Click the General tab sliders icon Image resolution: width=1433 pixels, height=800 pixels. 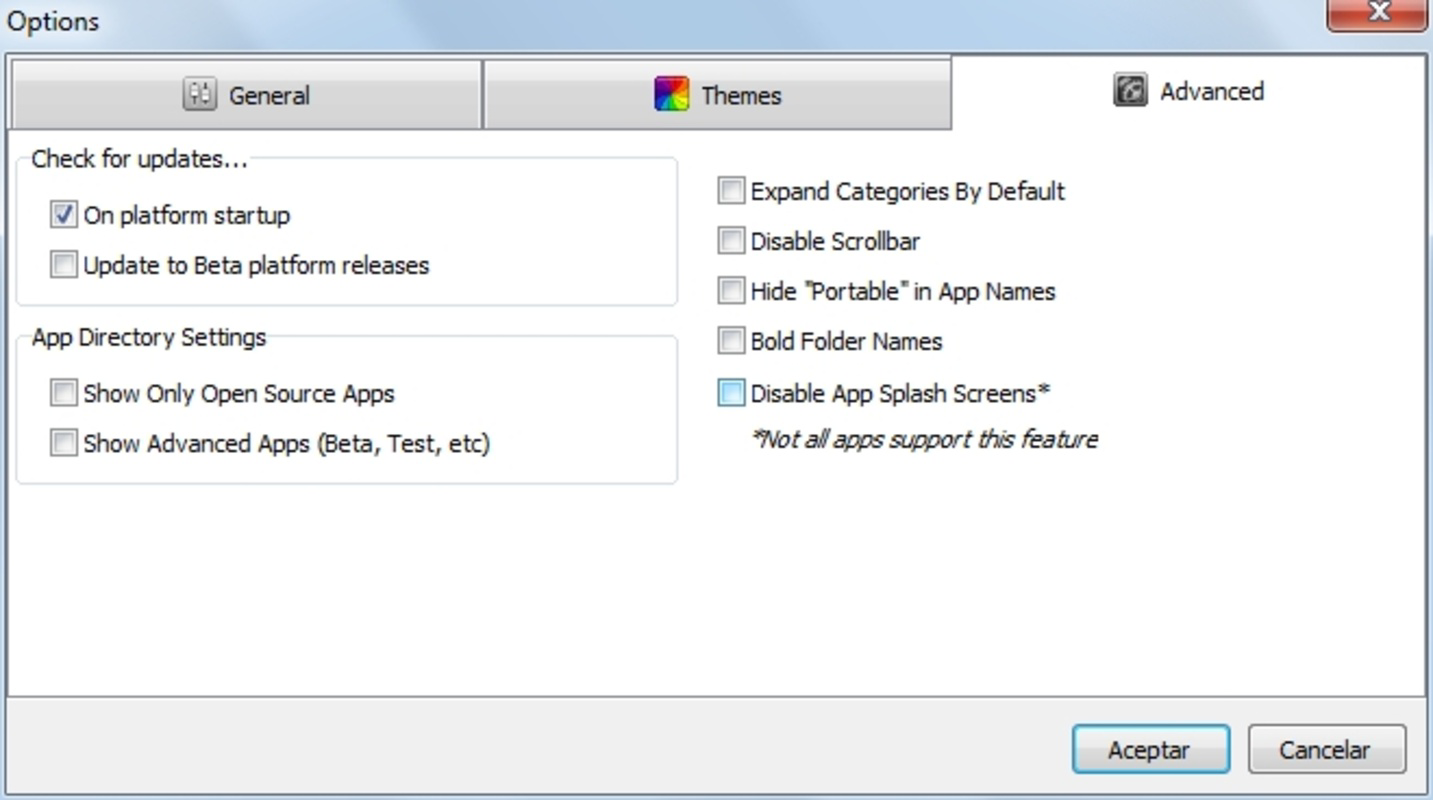click(x=200, y=94)
